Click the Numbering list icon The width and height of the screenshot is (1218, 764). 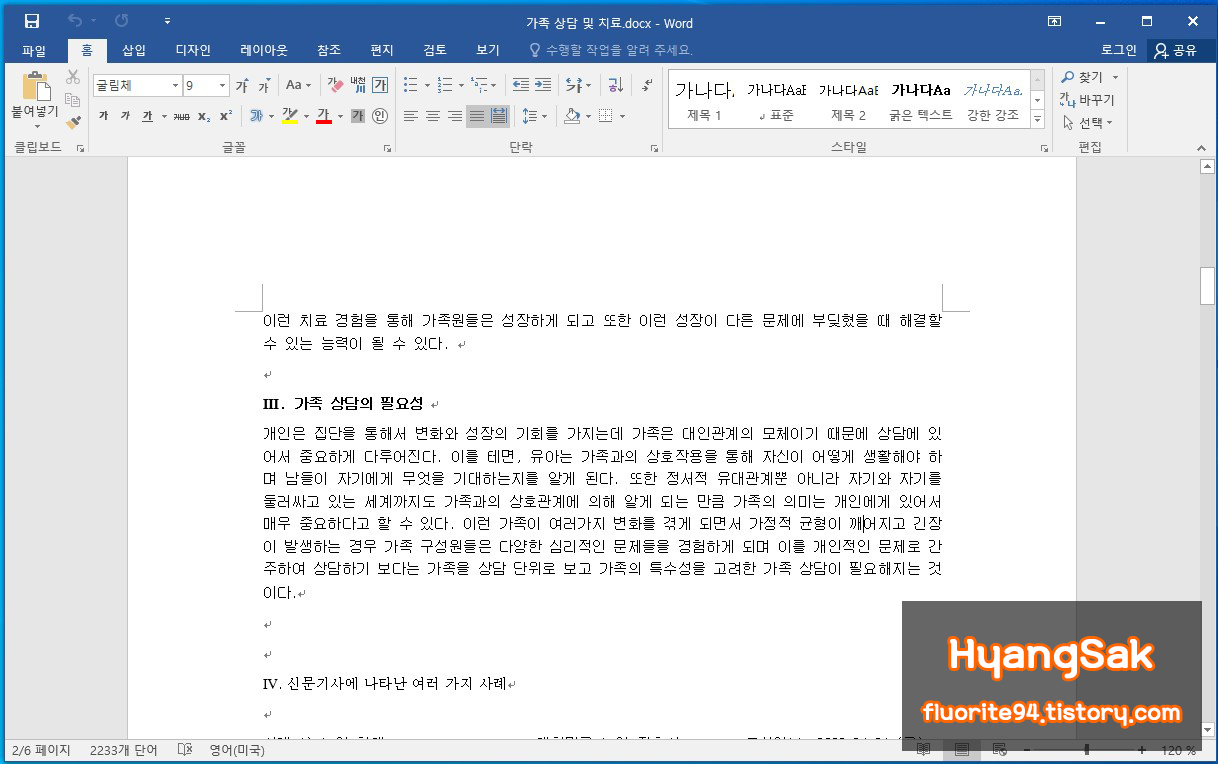[x=445, y=86]
